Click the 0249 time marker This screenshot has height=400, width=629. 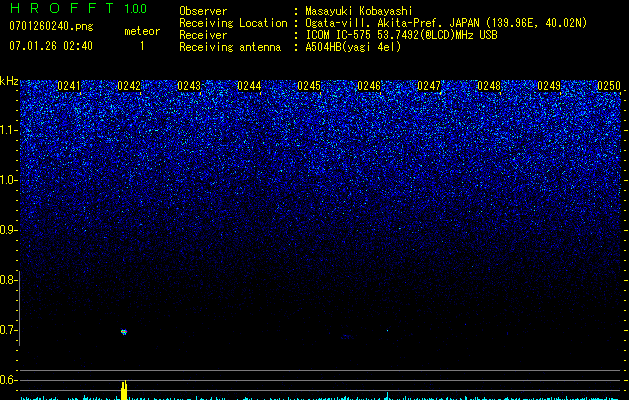coord(549,86)
